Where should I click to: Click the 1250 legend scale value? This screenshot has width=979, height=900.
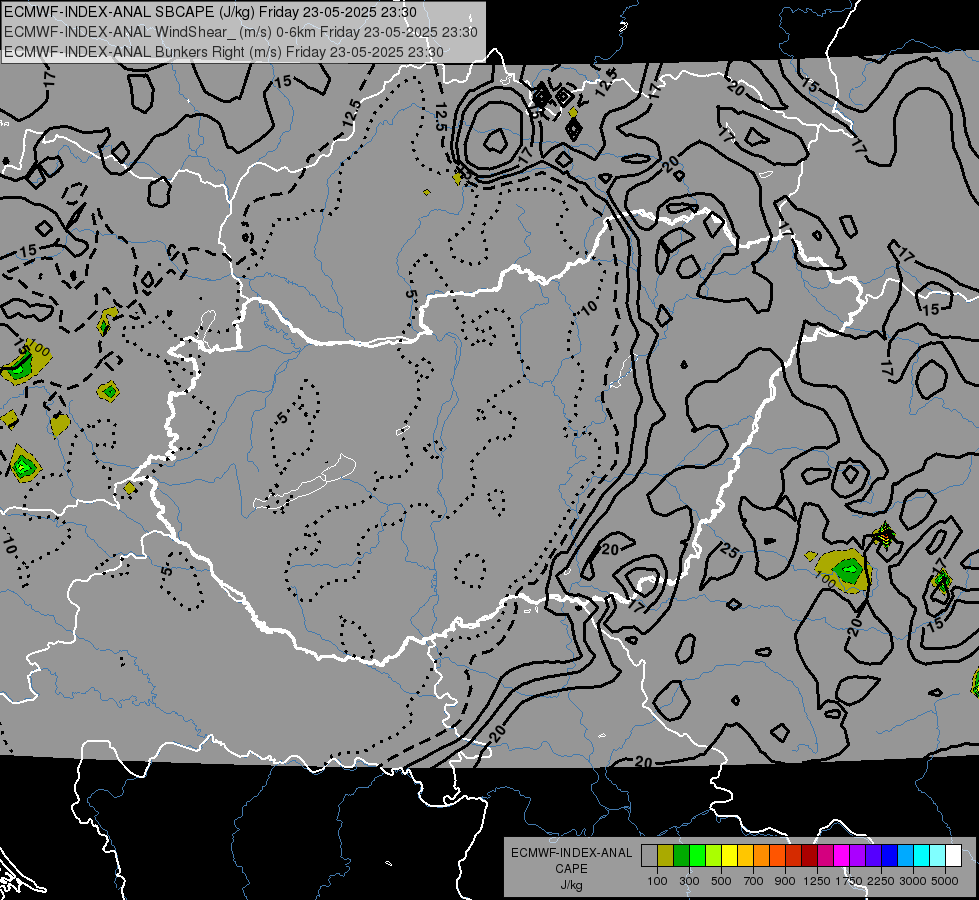point(817,881)
